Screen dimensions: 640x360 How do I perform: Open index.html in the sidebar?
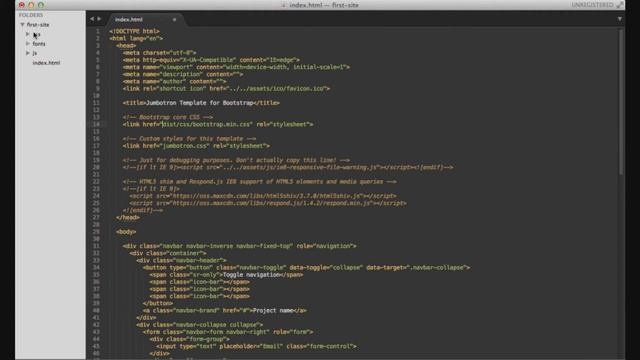coord(46,63)
